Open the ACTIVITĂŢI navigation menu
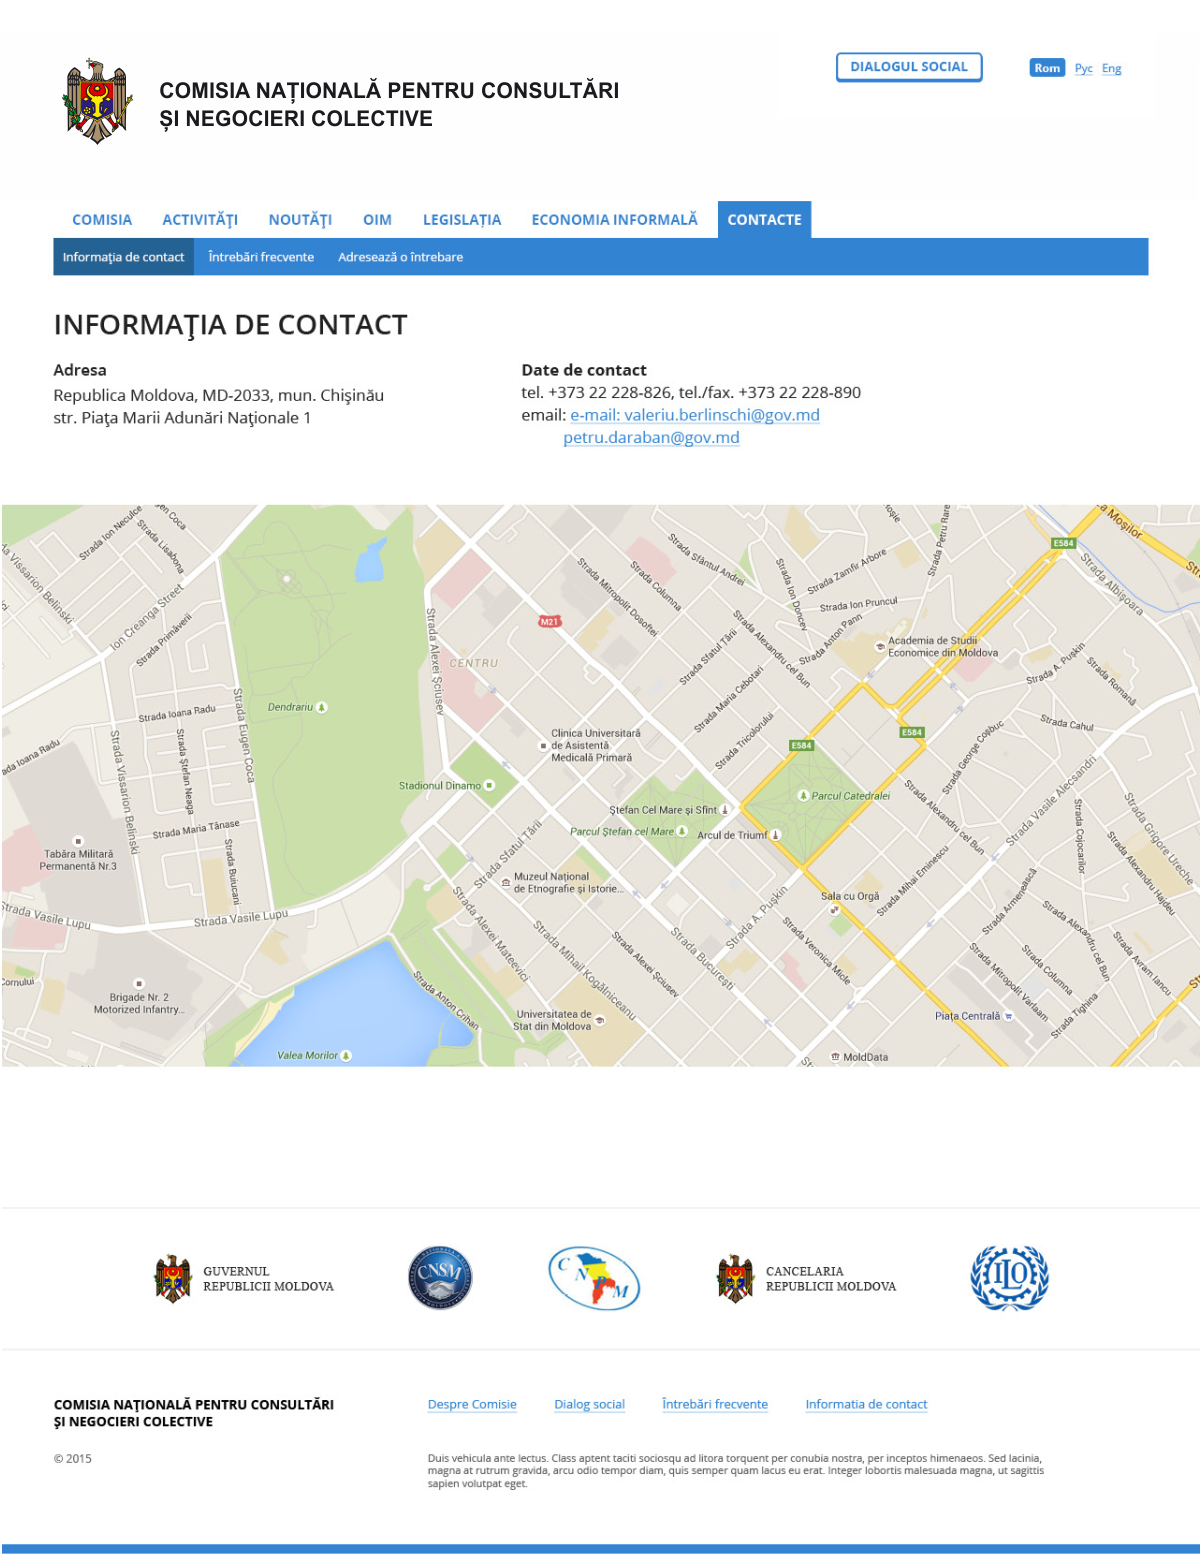Screen dimensions: 1200x1563 (x=201, y=219)
